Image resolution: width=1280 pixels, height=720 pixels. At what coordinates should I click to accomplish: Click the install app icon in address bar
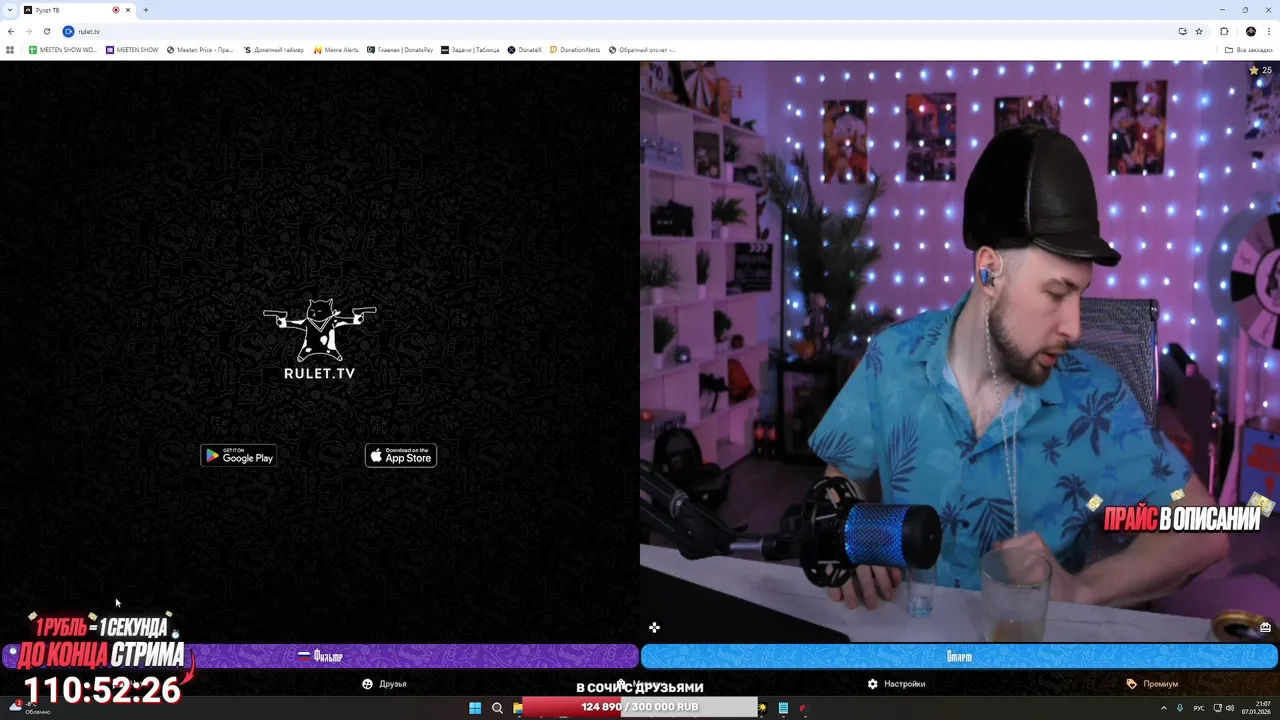click(1182, 31)
